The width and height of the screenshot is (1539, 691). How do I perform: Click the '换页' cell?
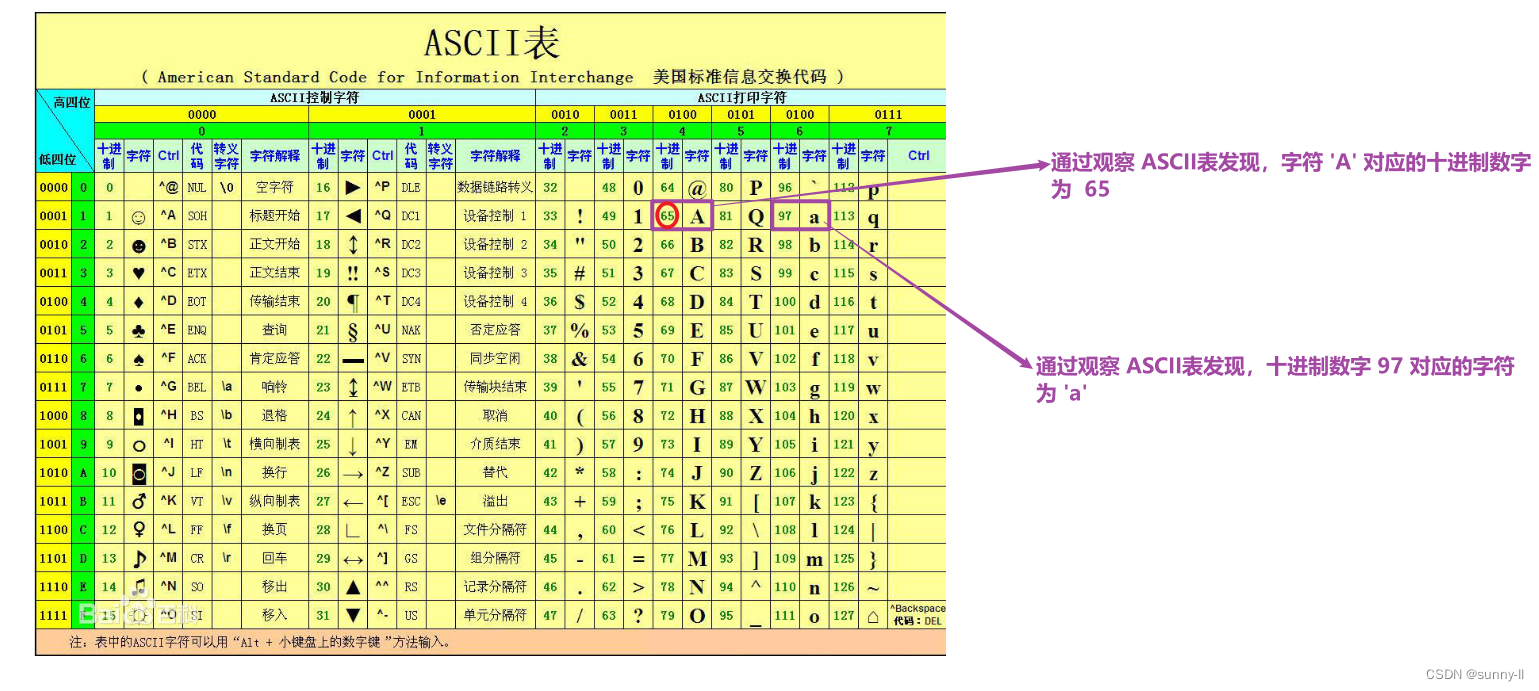[x=274, y=529]
